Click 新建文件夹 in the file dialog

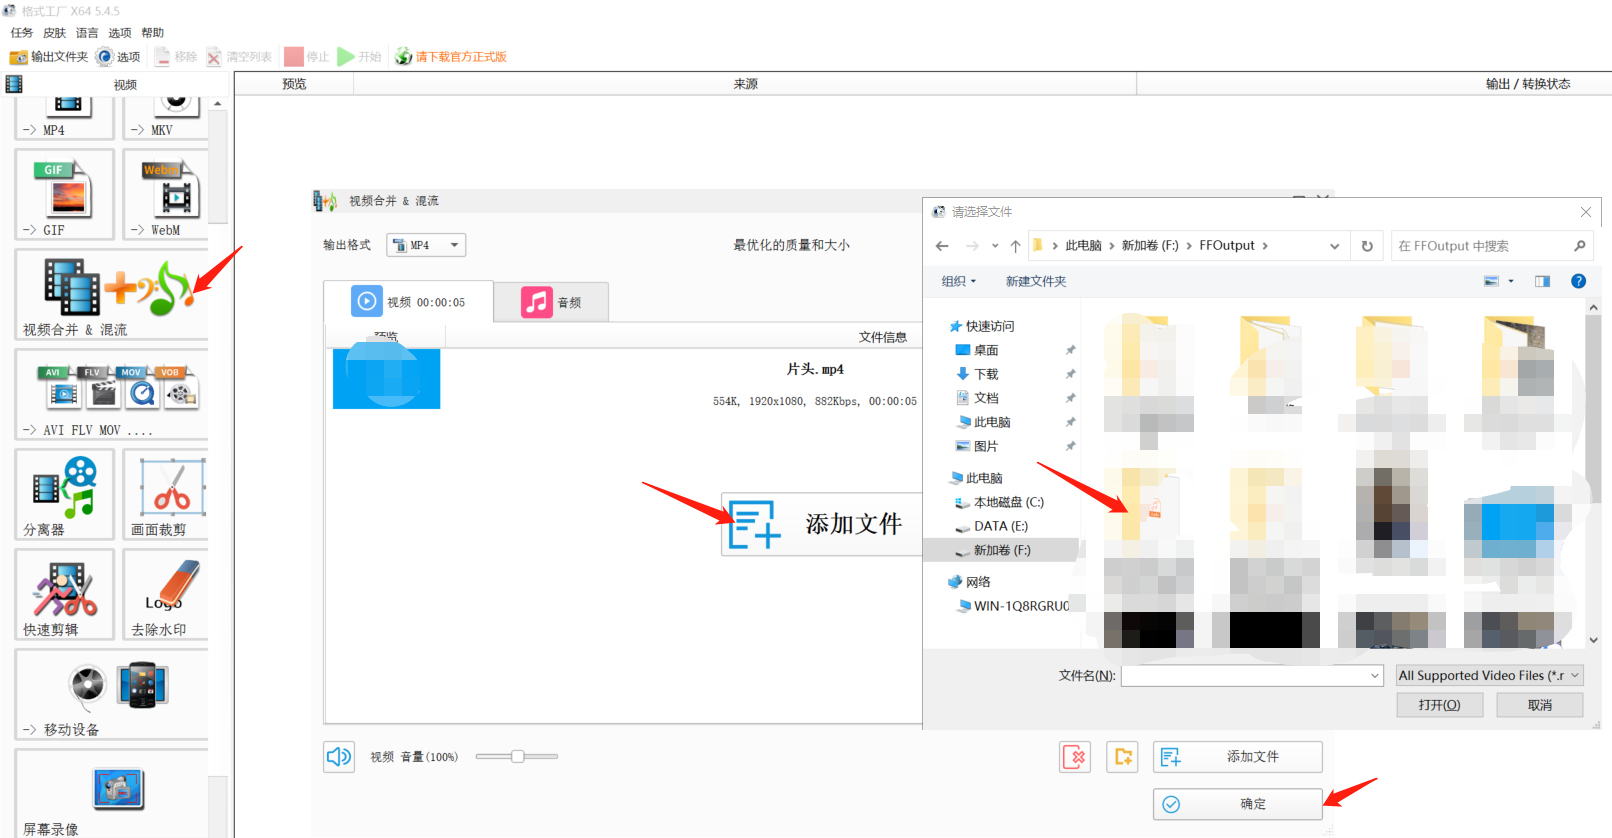(x=1036, y=281)
